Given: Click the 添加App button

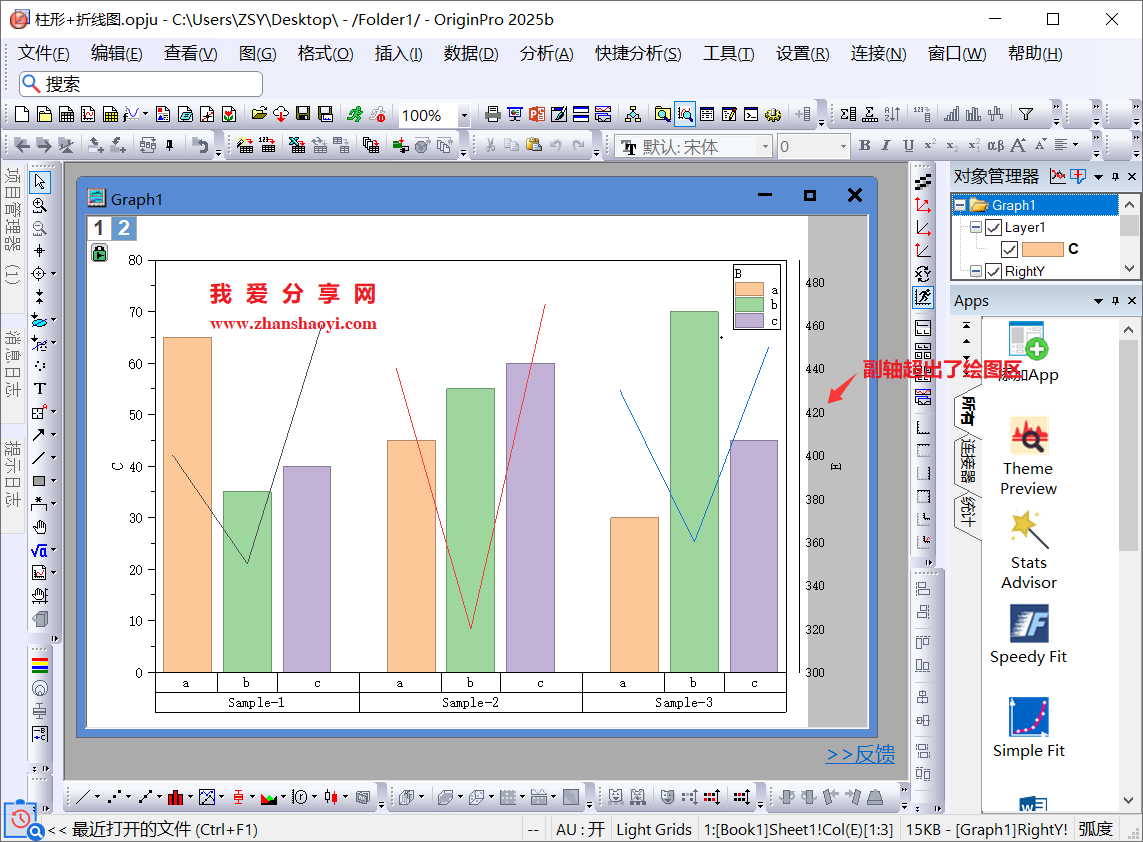Looking at the screenshot, I should [x=1028, y=354].
